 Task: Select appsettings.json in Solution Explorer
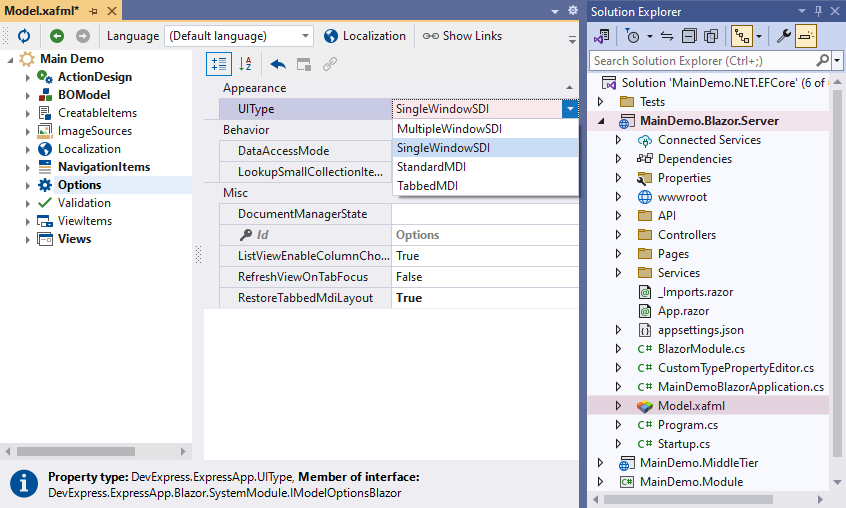coord(700,330)
